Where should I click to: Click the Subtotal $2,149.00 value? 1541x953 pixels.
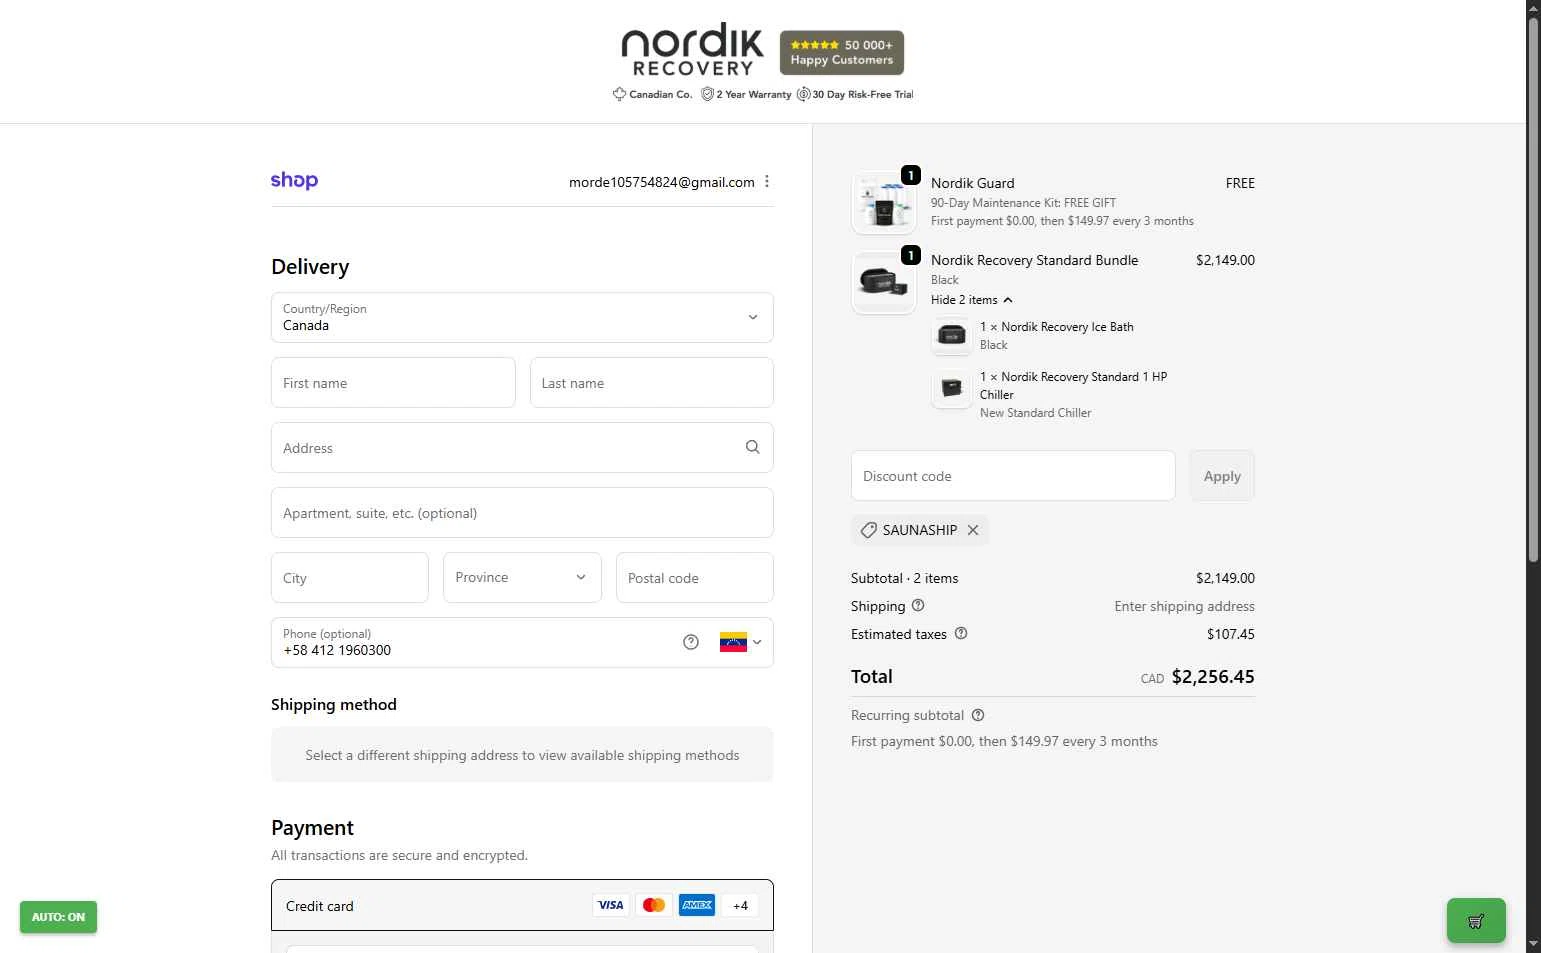pyautogui.click(x=1225, y=578)
